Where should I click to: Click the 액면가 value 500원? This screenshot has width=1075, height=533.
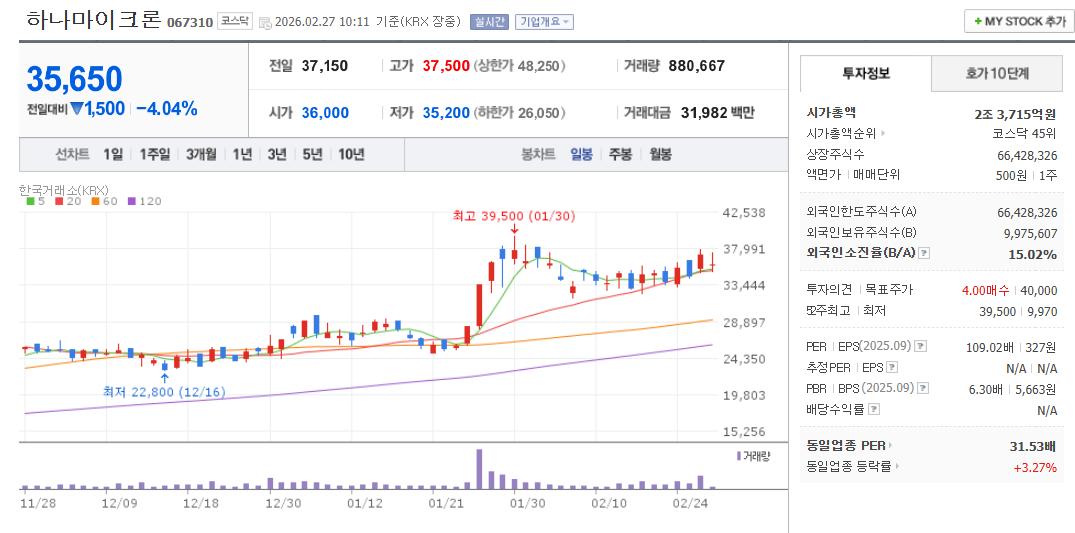[1011, 175]
